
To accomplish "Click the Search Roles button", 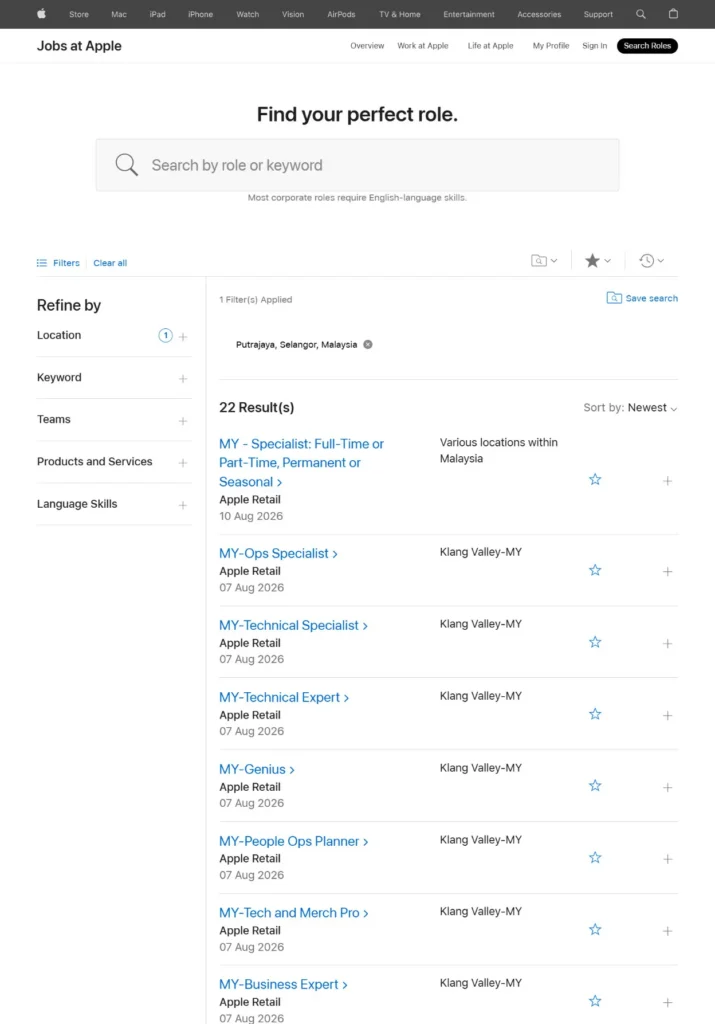I will tap(647, 46).
